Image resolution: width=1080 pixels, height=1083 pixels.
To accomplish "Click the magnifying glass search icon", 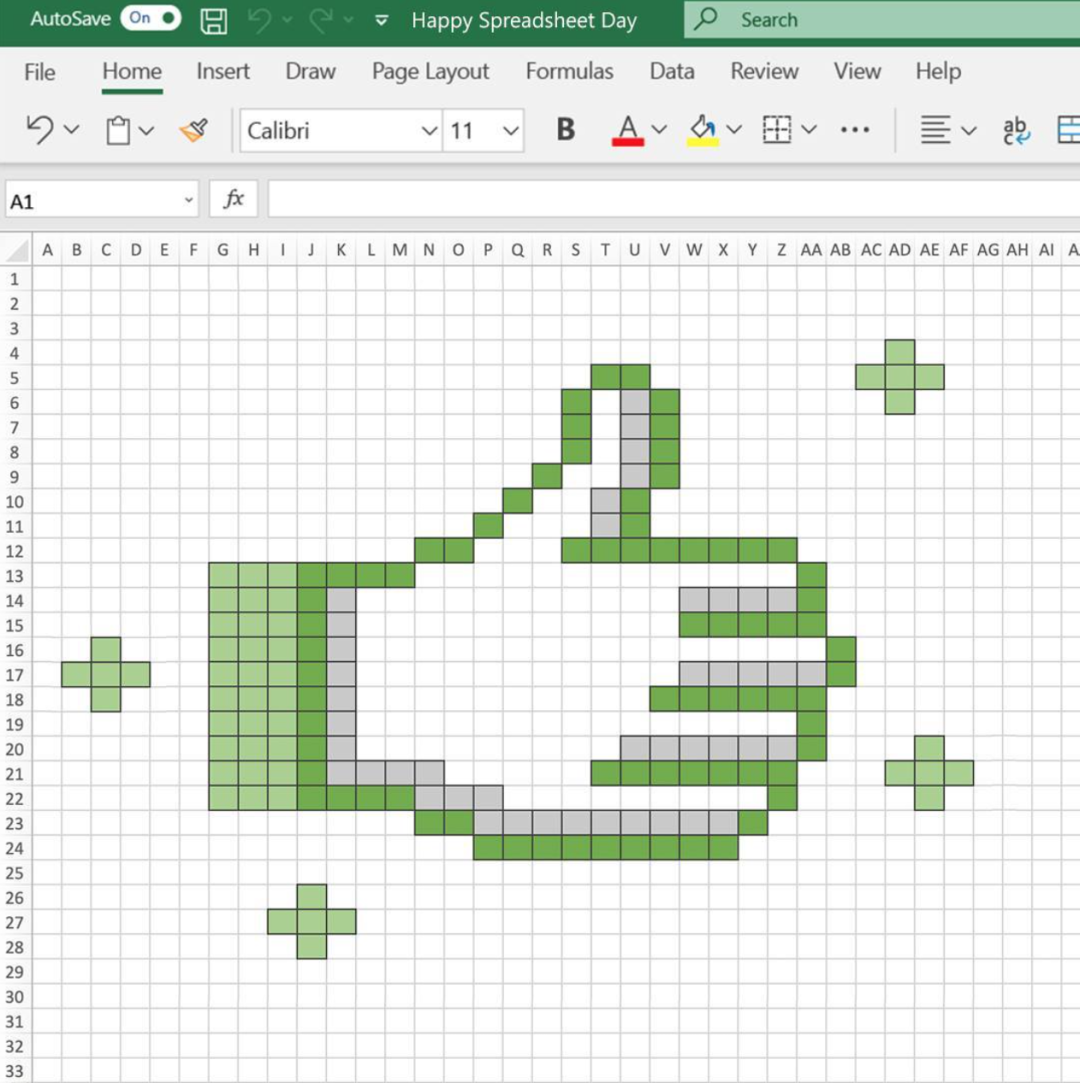I will (x=705, y=19).
